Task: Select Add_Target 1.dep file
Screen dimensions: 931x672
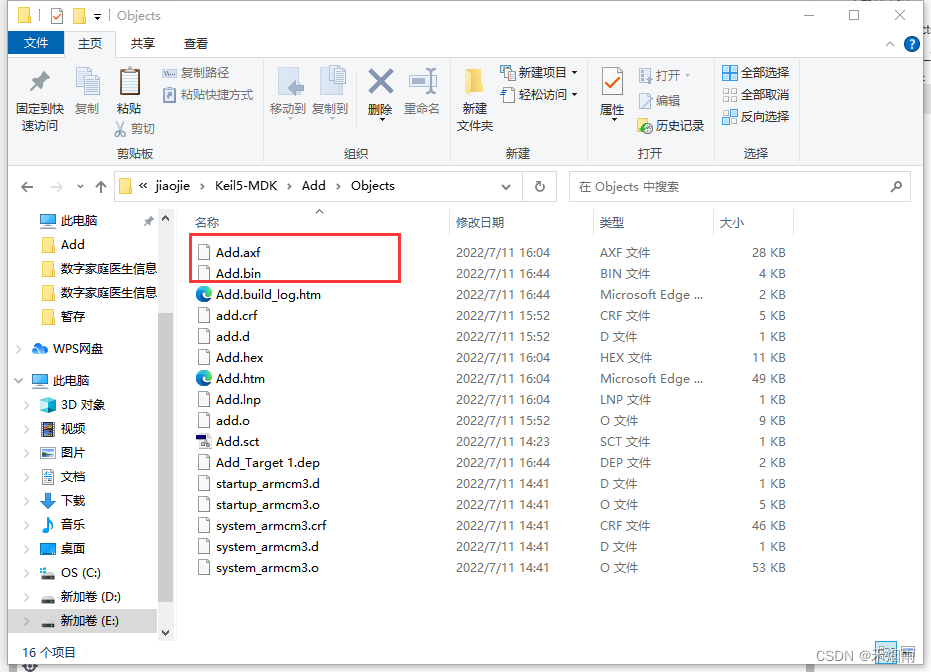Action: pos(268,462)
